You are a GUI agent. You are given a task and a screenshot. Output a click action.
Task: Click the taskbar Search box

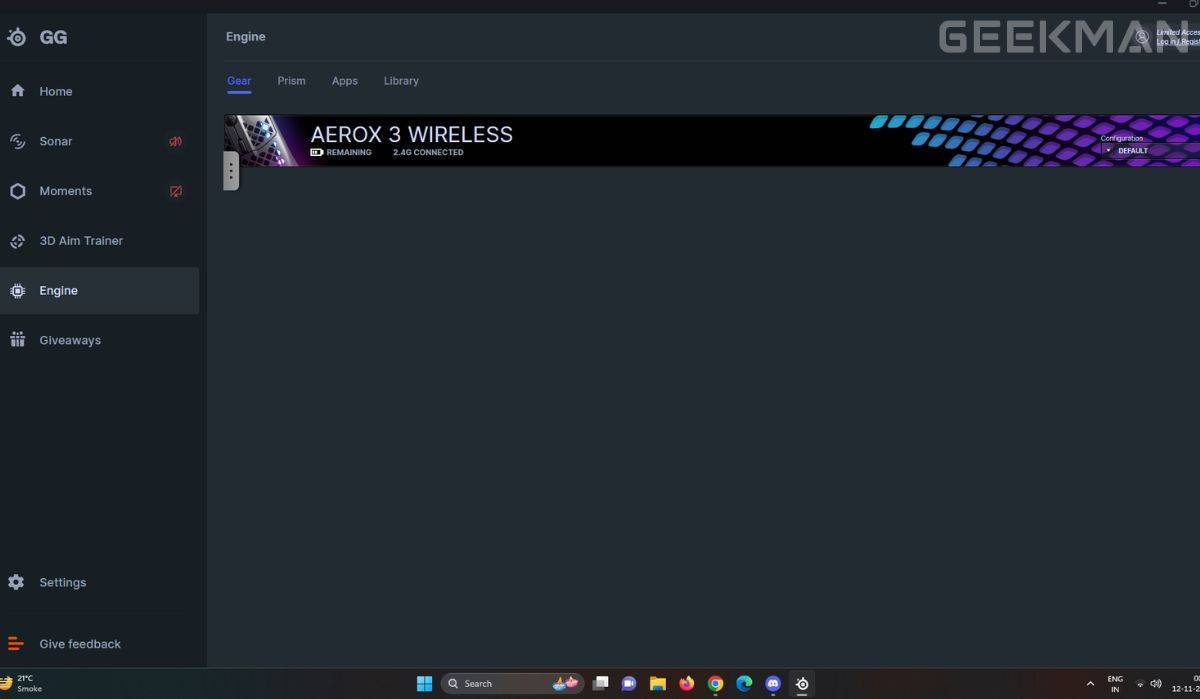click(x=513, y=684)
